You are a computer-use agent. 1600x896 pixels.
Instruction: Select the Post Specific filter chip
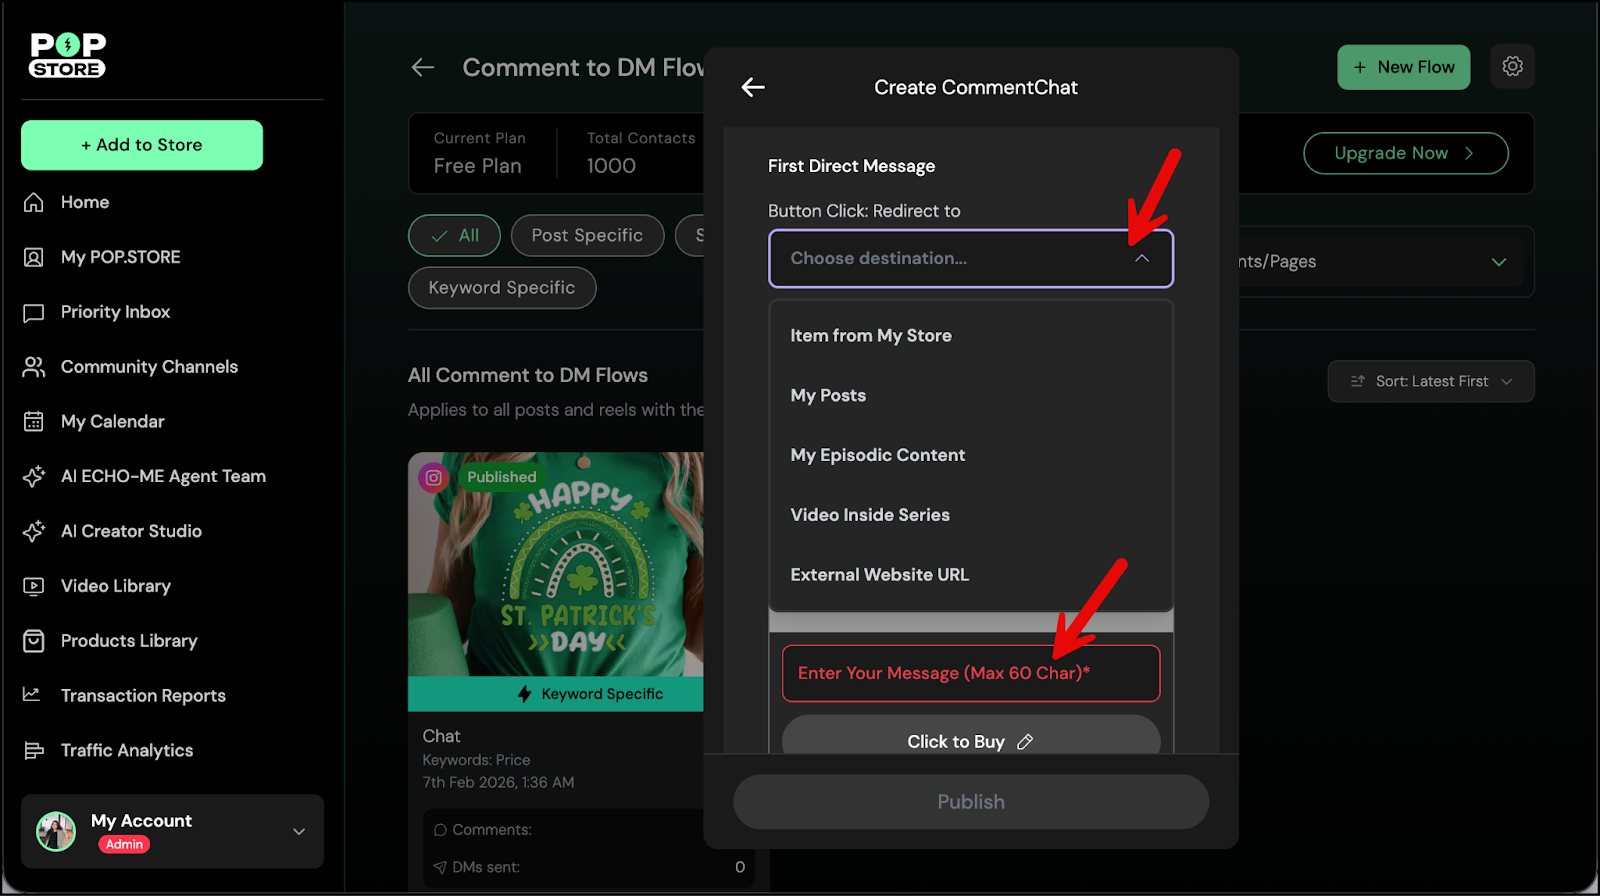coord(587,236)
